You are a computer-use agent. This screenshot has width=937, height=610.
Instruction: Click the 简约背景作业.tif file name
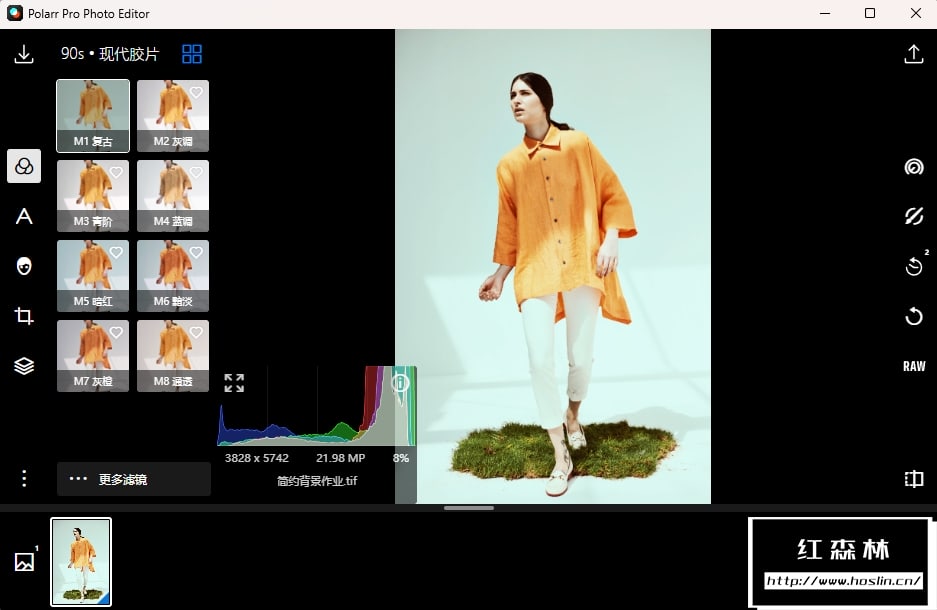pos(317,481)
